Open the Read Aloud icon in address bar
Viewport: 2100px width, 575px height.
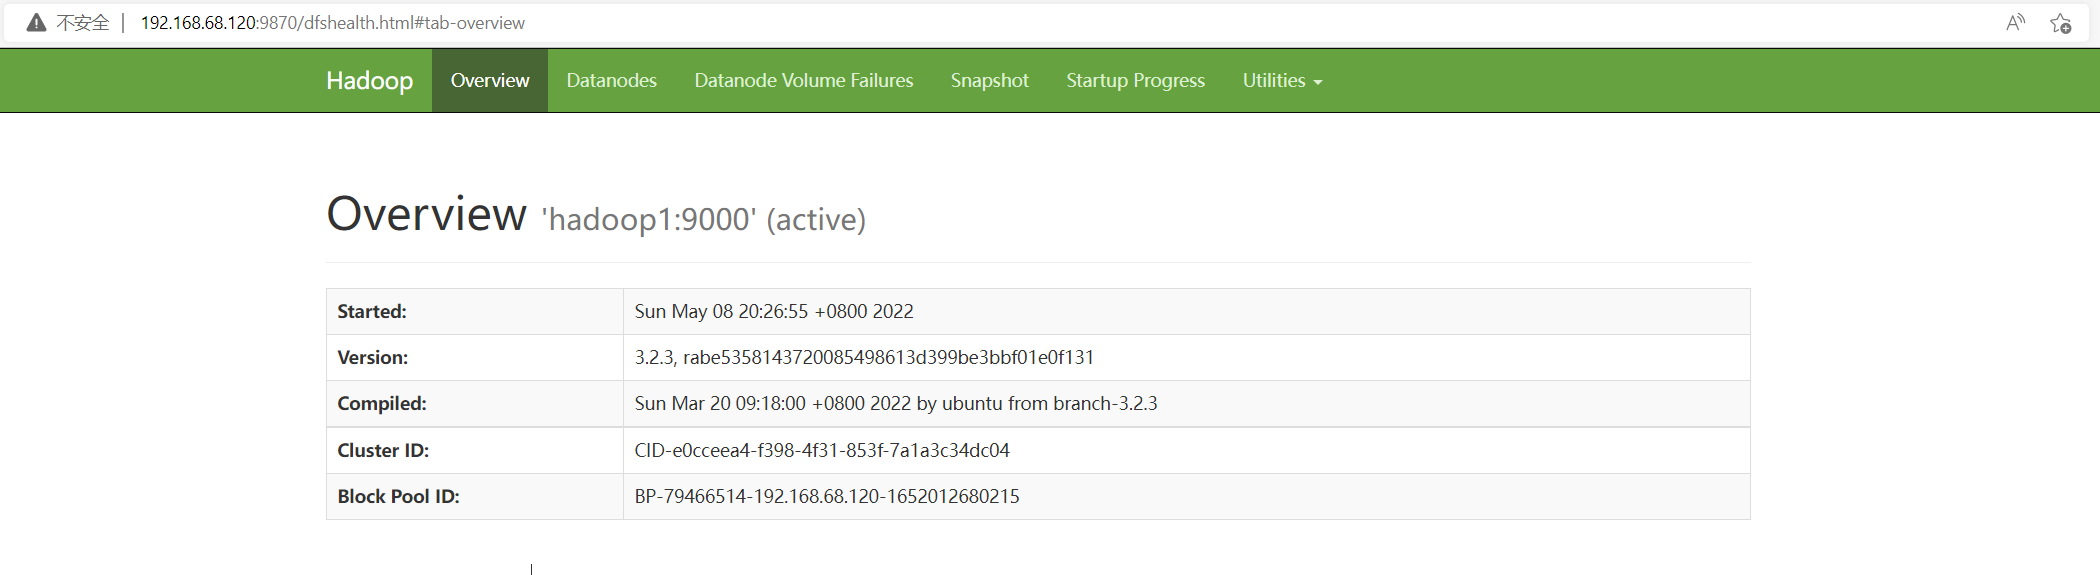[x=2015, y=23]
